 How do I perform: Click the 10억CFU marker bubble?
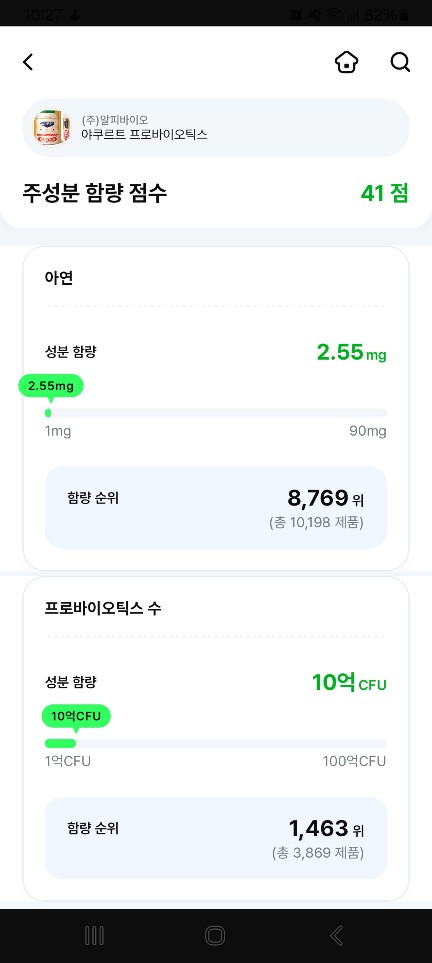[76, 717]
